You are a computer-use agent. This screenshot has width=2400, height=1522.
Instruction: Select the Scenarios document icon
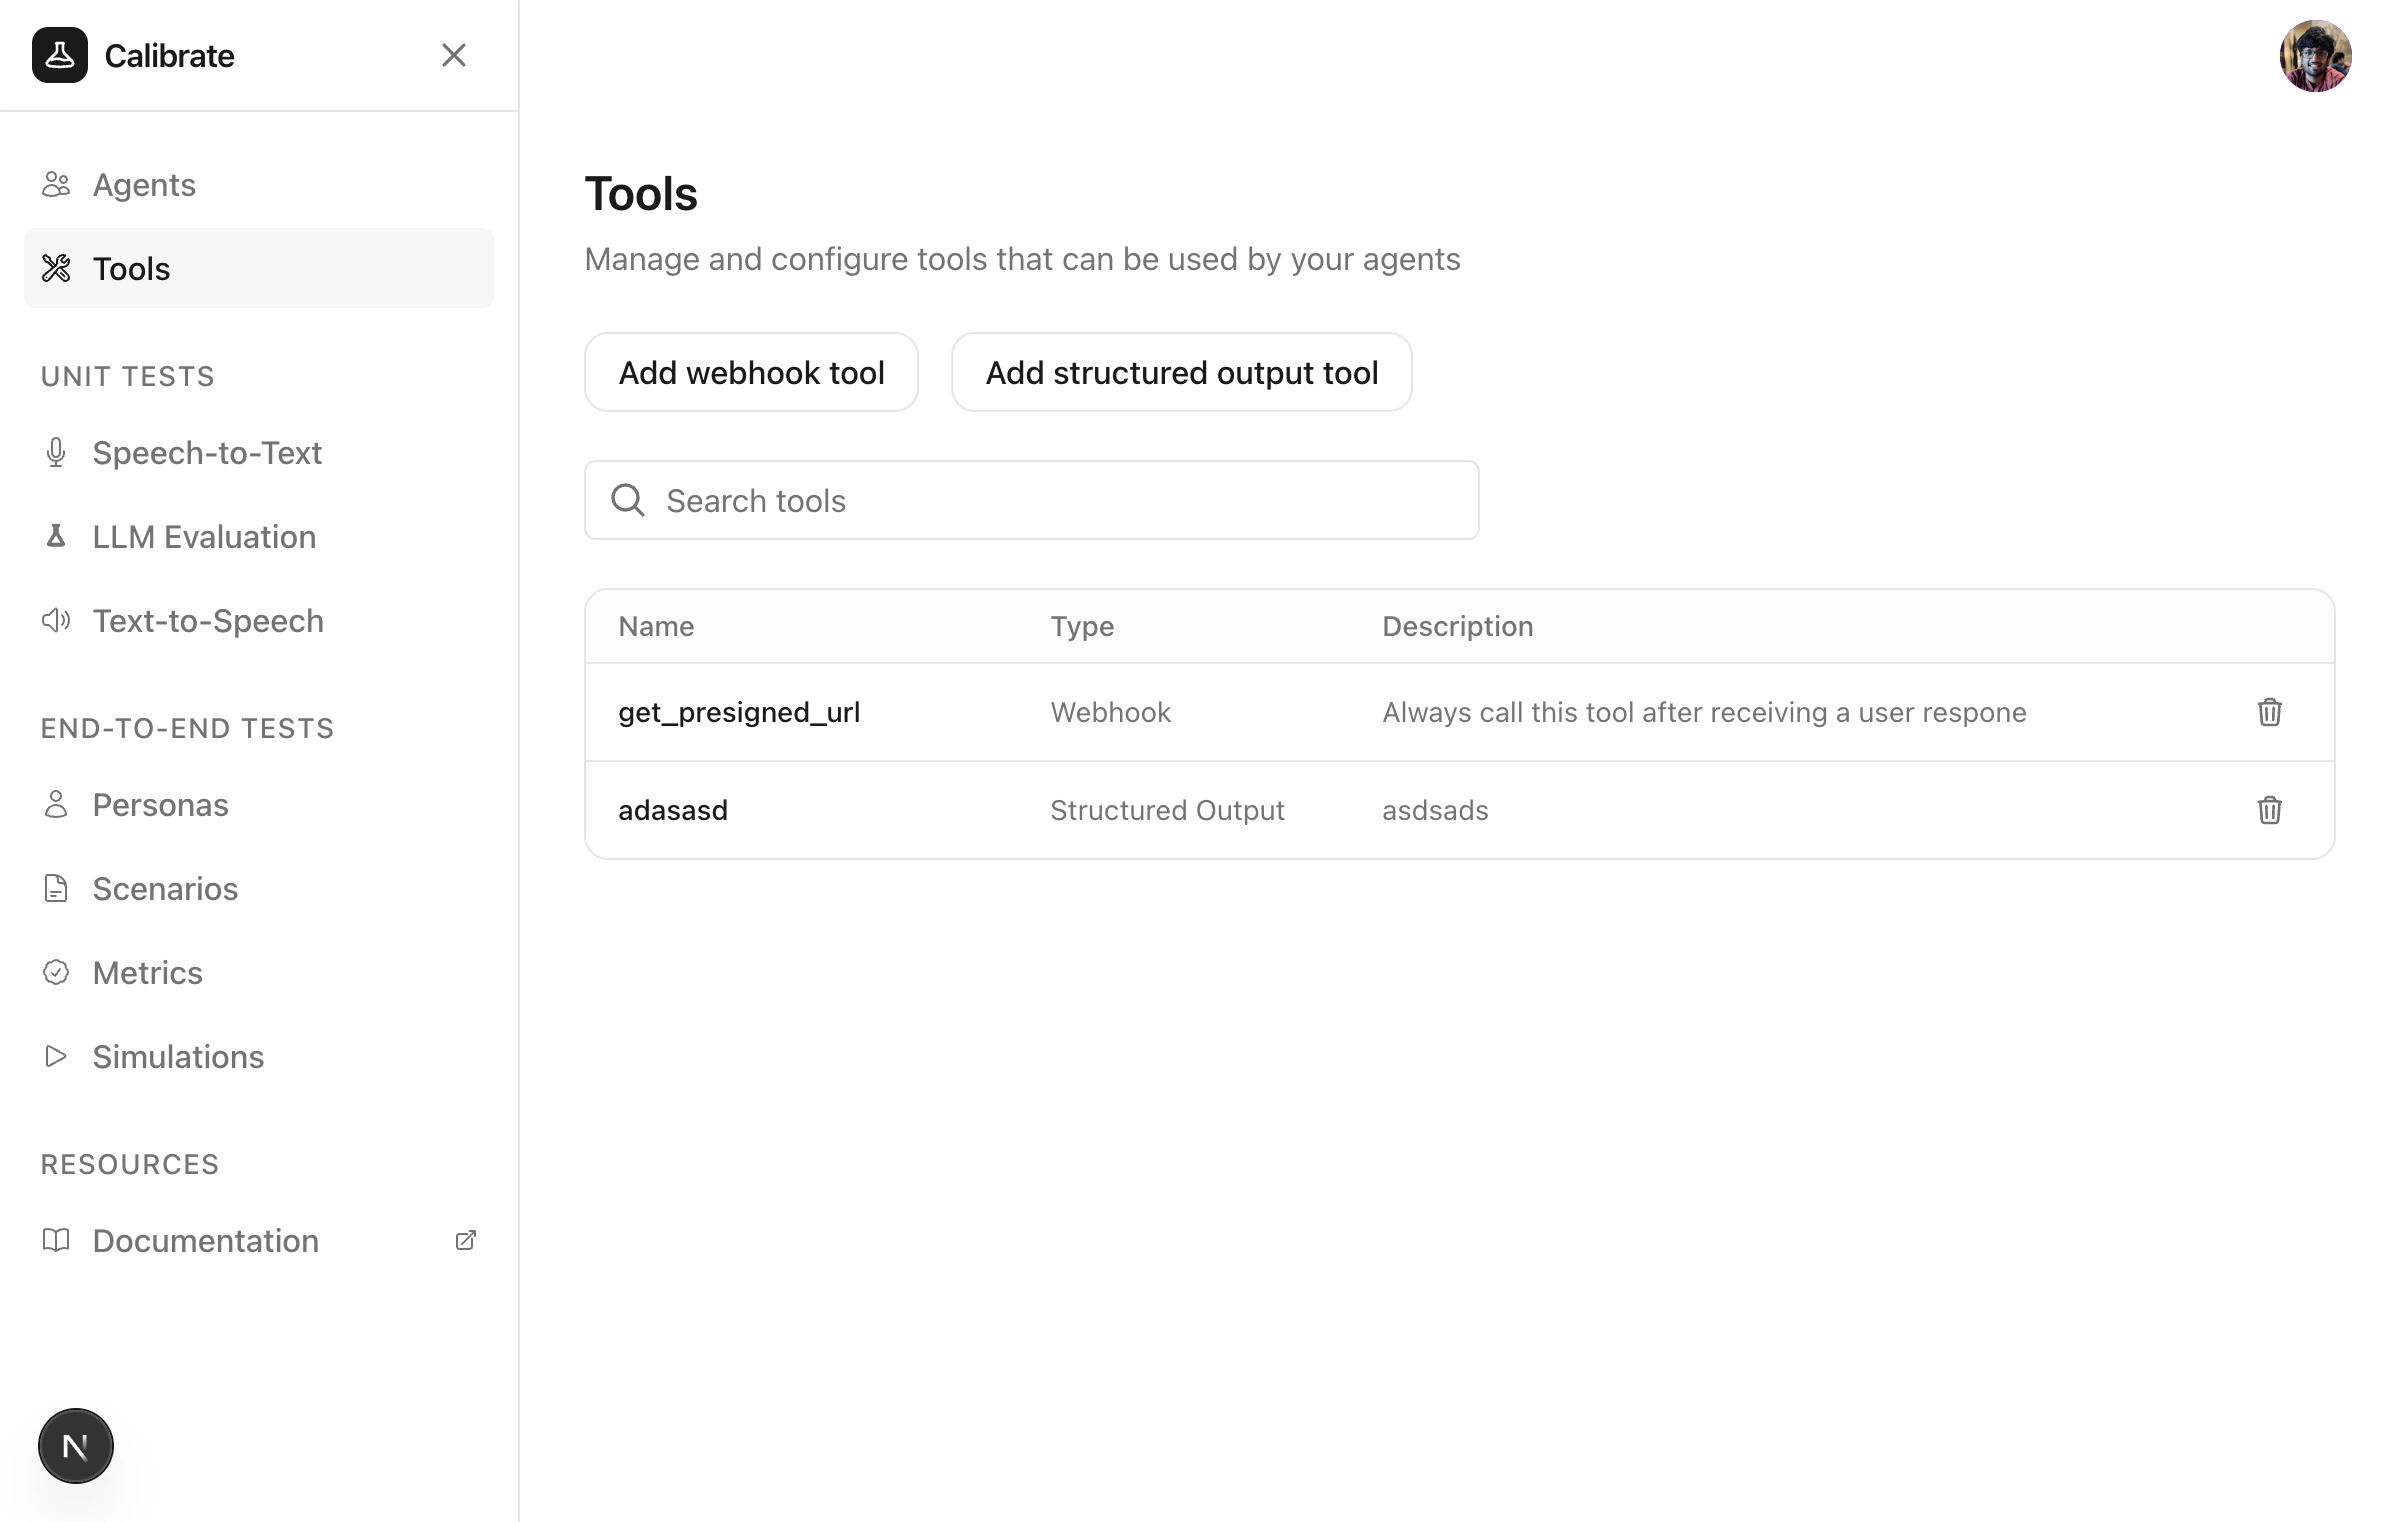coord(55,888)
